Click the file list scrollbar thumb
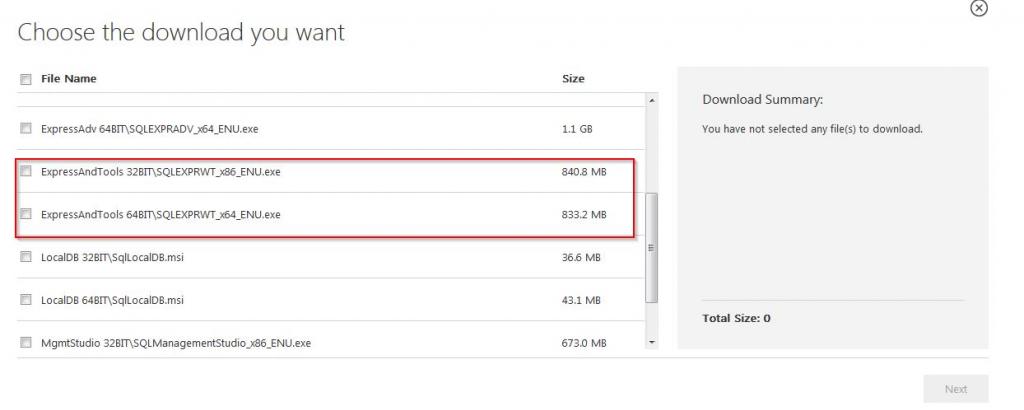1024x410 pixels. click(x=652, y=248)
